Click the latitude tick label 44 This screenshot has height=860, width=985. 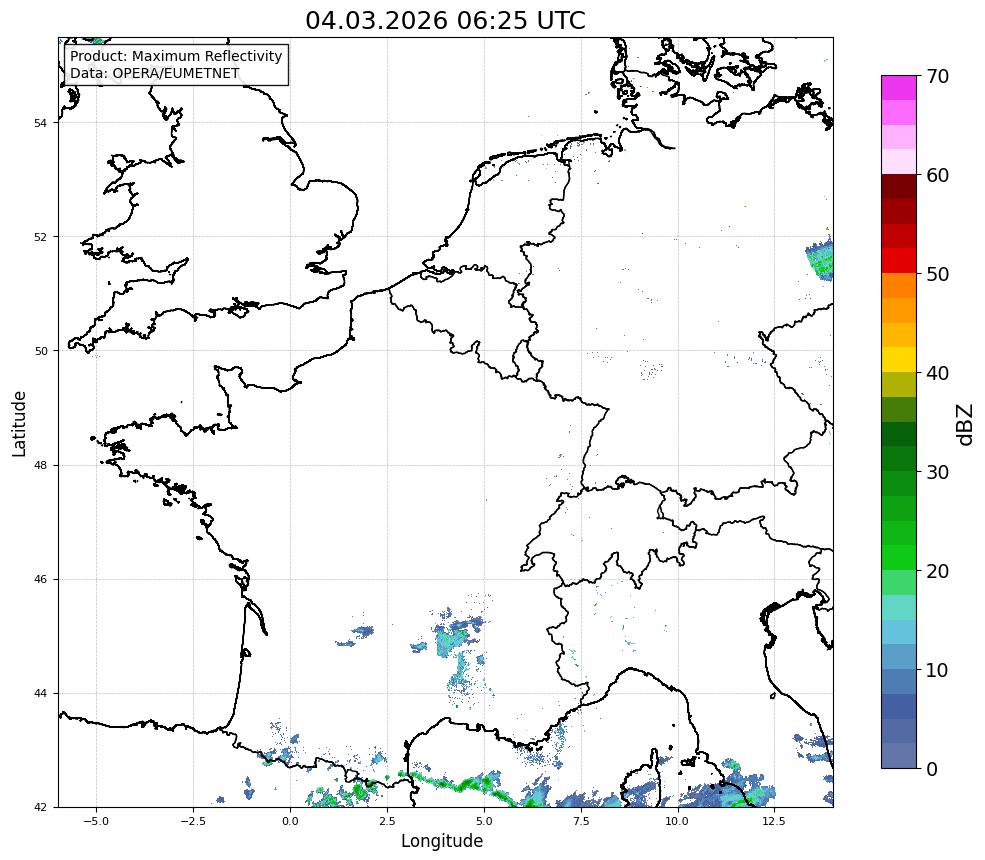tap(40, 694)
